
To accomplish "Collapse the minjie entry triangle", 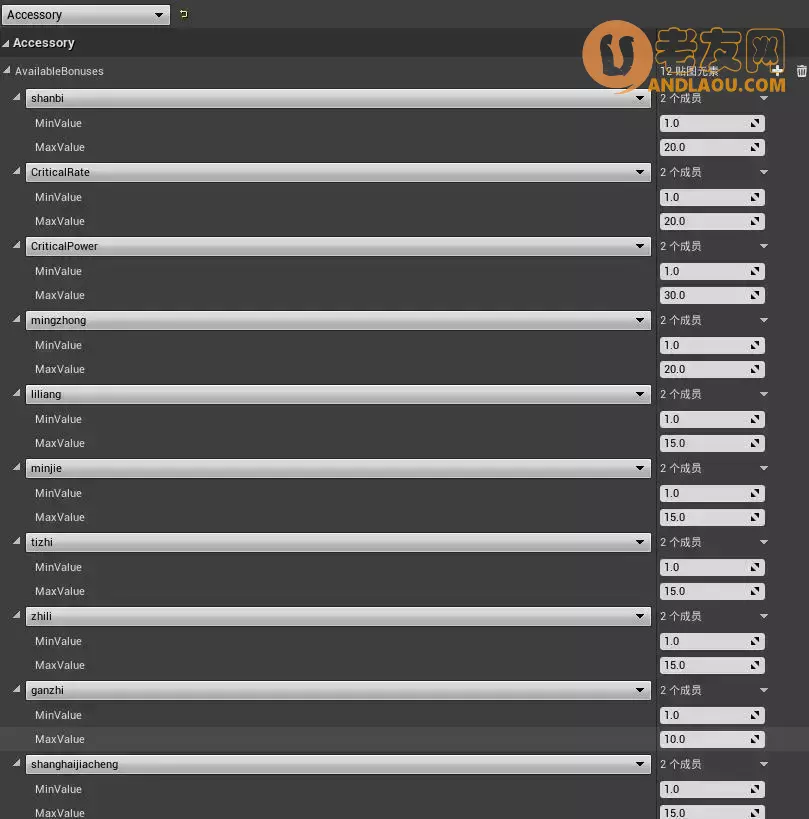I will tap(17, 468).
